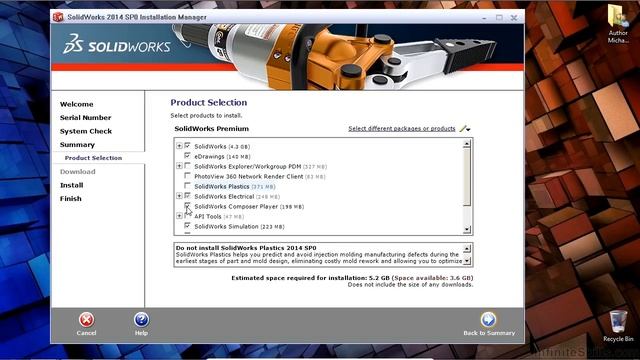Enable SolidWorks Explorer/Workgroup PDM checkbox
The image size is (640, 360).
(187, 166)
